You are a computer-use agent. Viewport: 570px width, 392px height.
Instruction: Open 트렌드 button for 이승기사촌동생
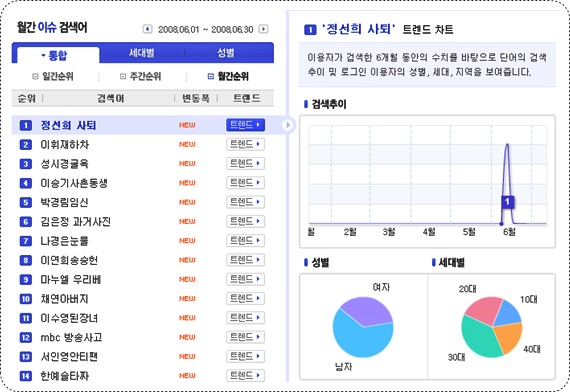click(245, 183)
